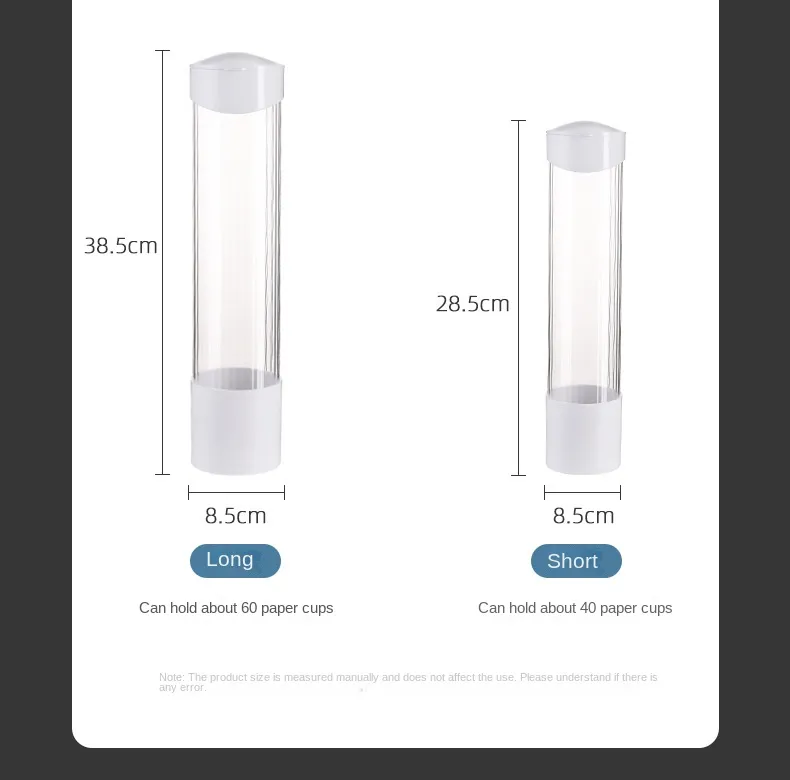
Task: Click the 8.5cm width under Short dispenser
Action: tap(583, 515)
